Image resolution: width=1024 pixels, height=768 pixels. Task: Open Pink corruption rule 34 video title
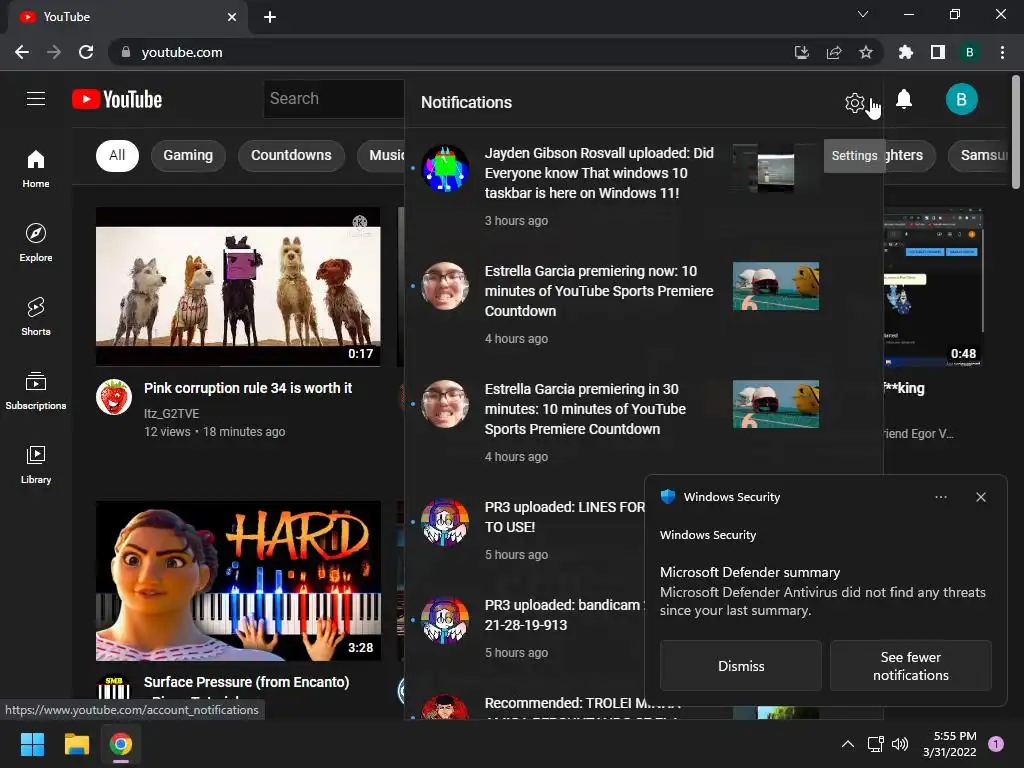[x=248, y=388]
